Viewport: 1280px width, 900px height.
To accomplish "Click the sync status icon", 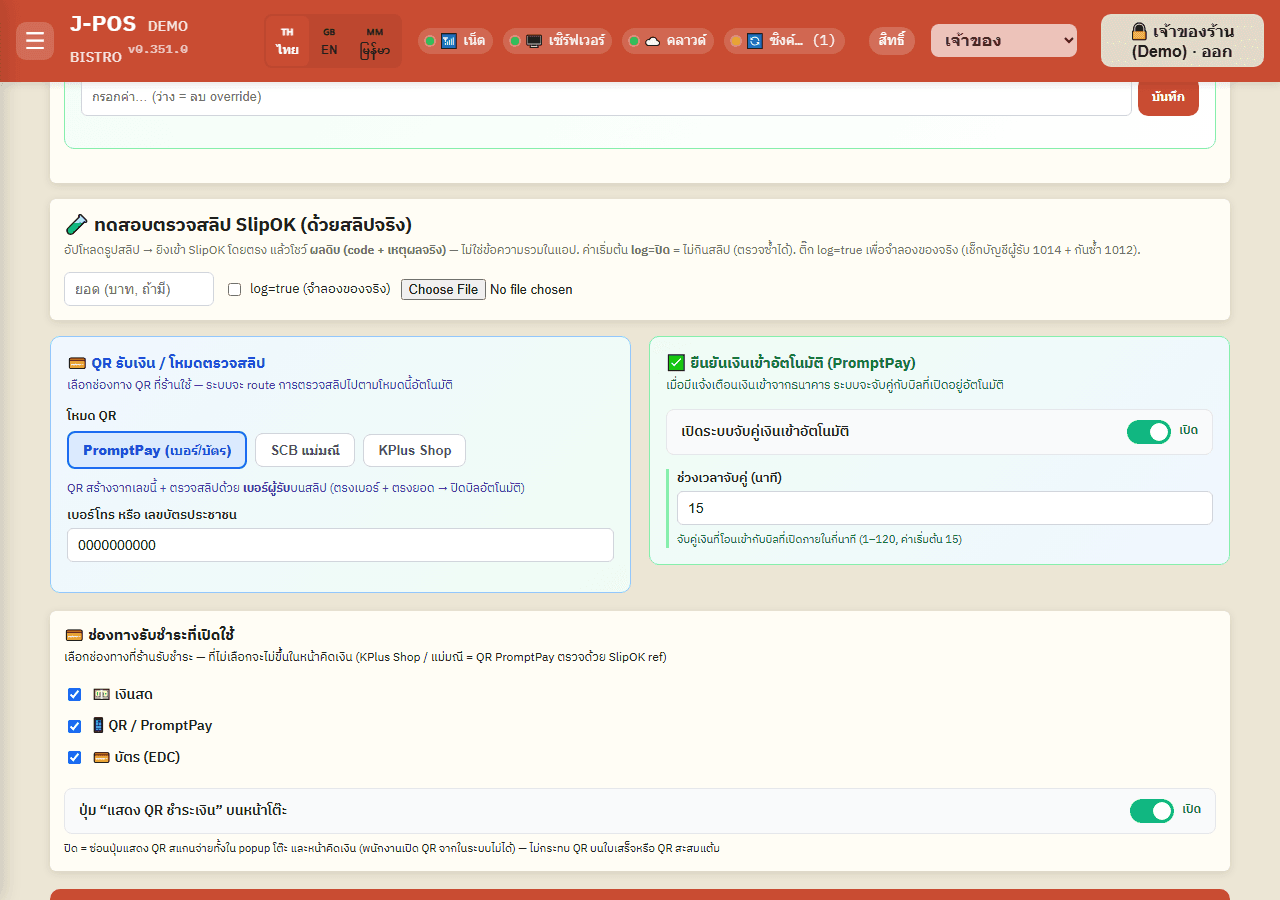I will click(754, 41).
